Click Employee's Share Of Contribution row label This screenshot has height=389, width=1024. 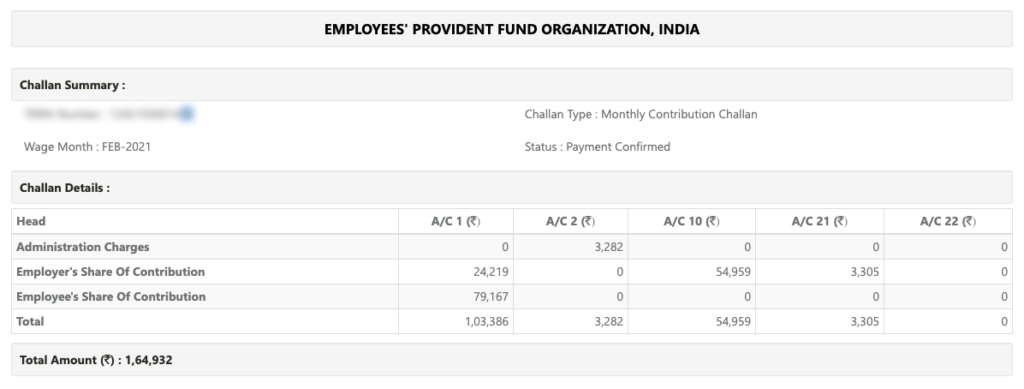click(x=111, y=296)
